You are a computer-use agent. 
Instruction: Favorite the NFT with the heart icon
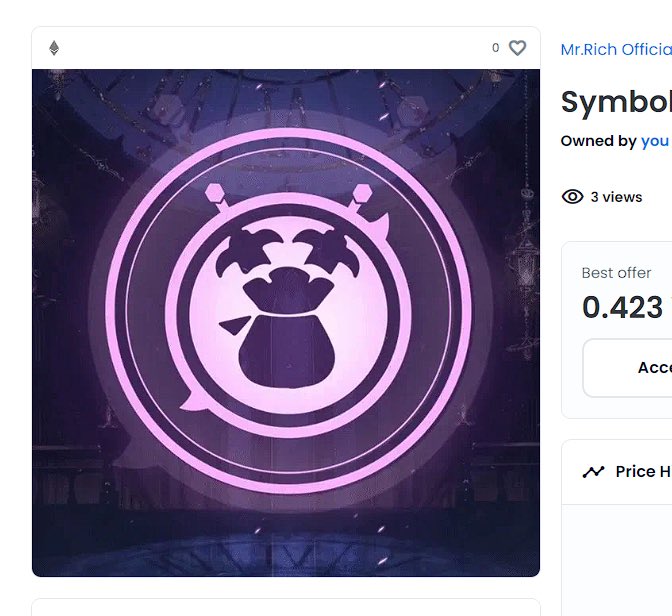tap(517, 48)
